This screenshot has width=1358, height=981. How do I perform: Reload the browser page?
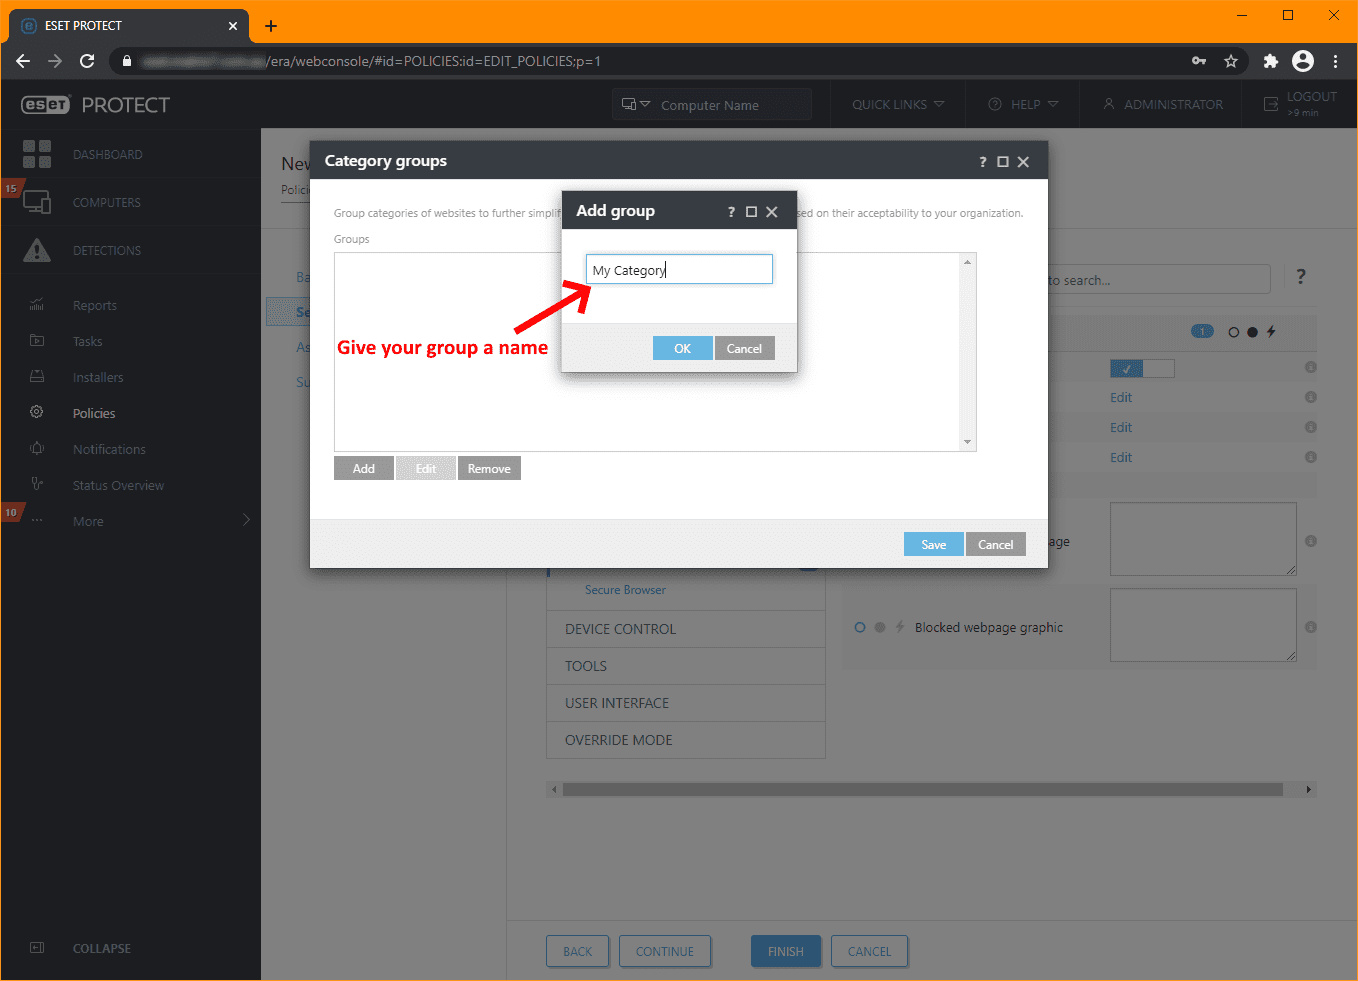tap(87, 61)
